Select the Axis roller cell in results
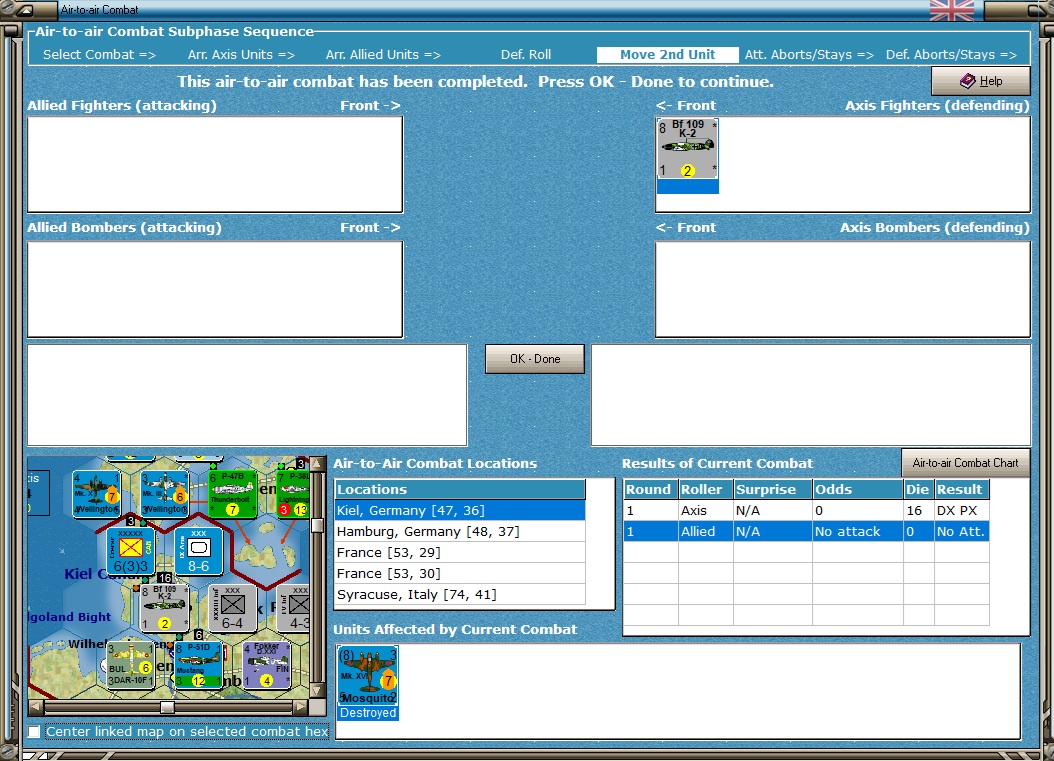The image size is (1054, 761). 704,510
